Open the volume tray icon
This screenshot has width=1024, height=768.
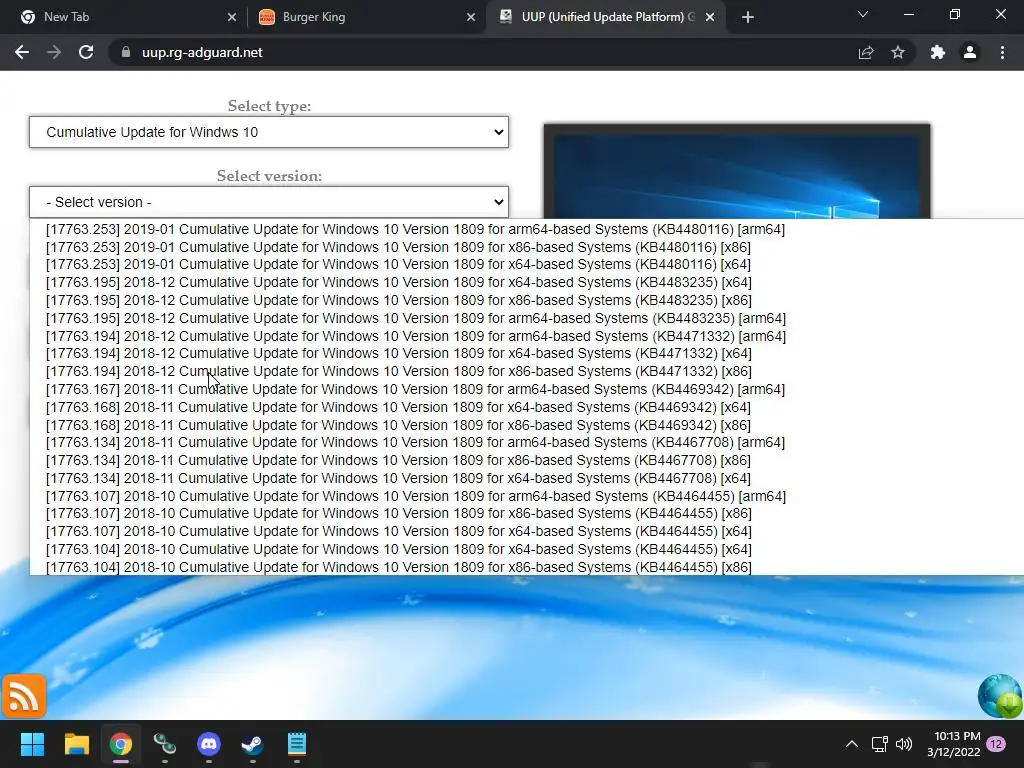coord(904,744)
